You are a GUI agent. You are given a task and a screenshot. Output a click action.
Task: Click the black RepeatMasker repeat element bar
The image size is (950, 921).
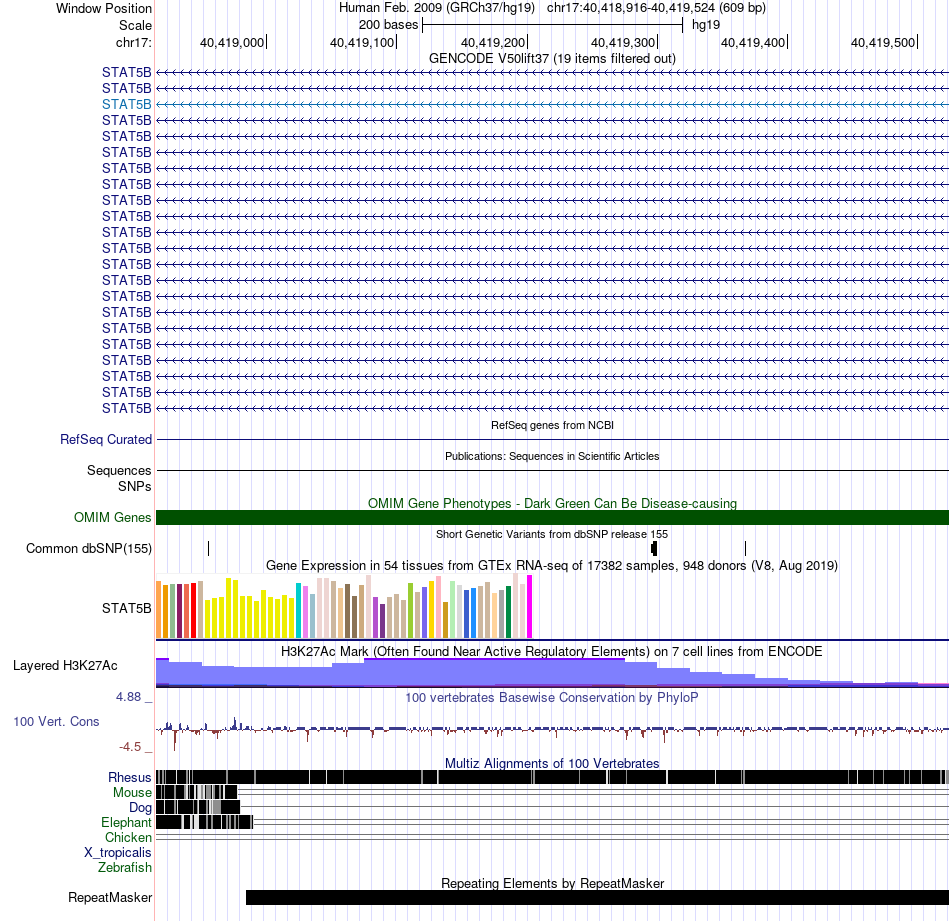coord(597,897)
